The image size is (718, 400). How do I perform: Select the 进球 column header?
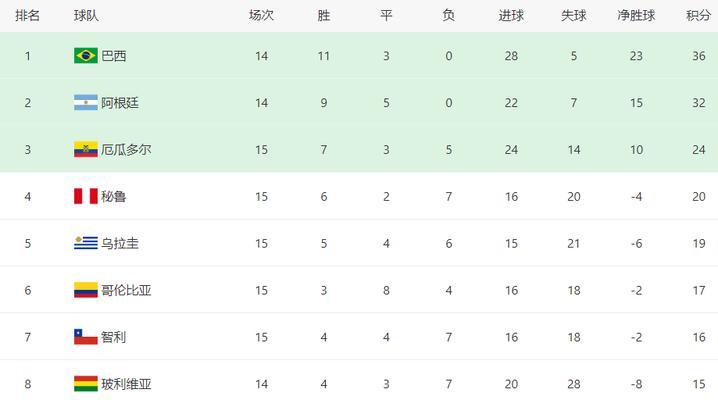pos(511,16)
